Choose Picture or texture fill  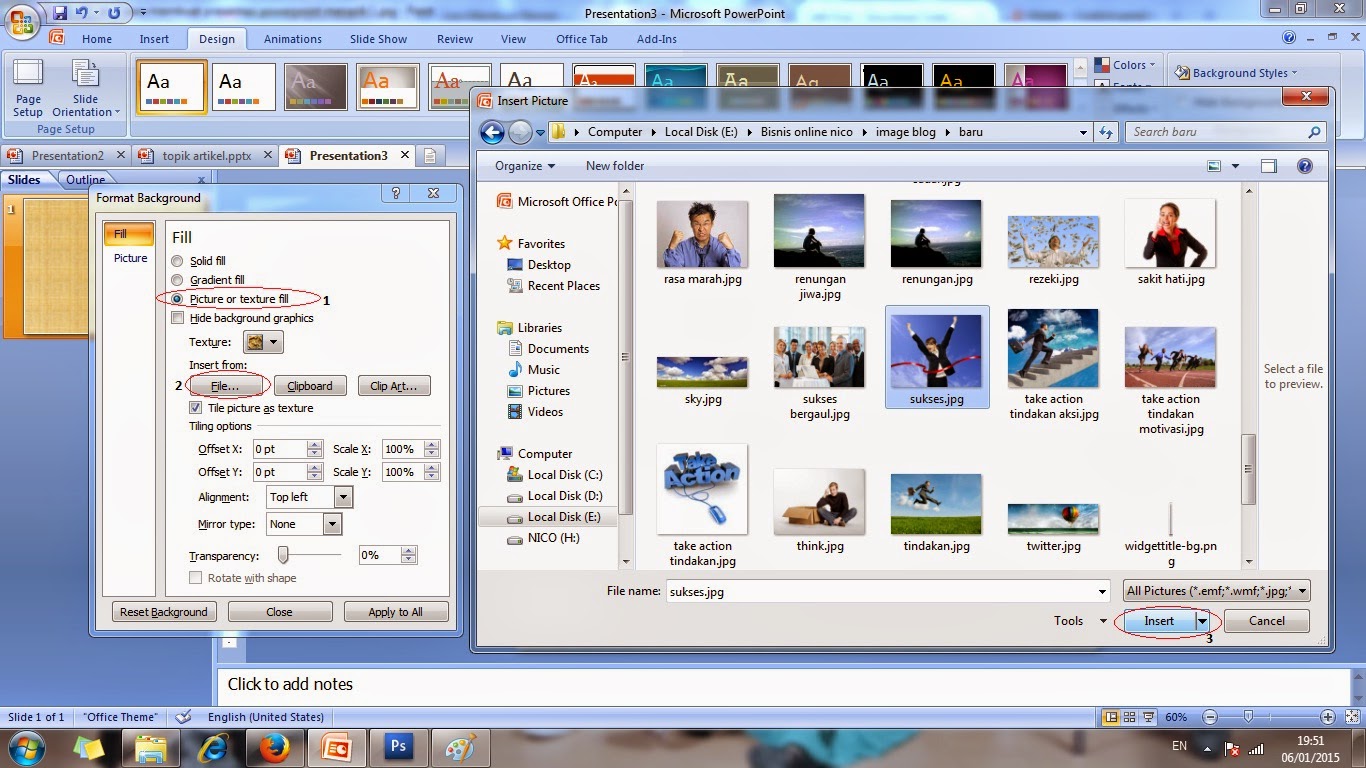177,299
